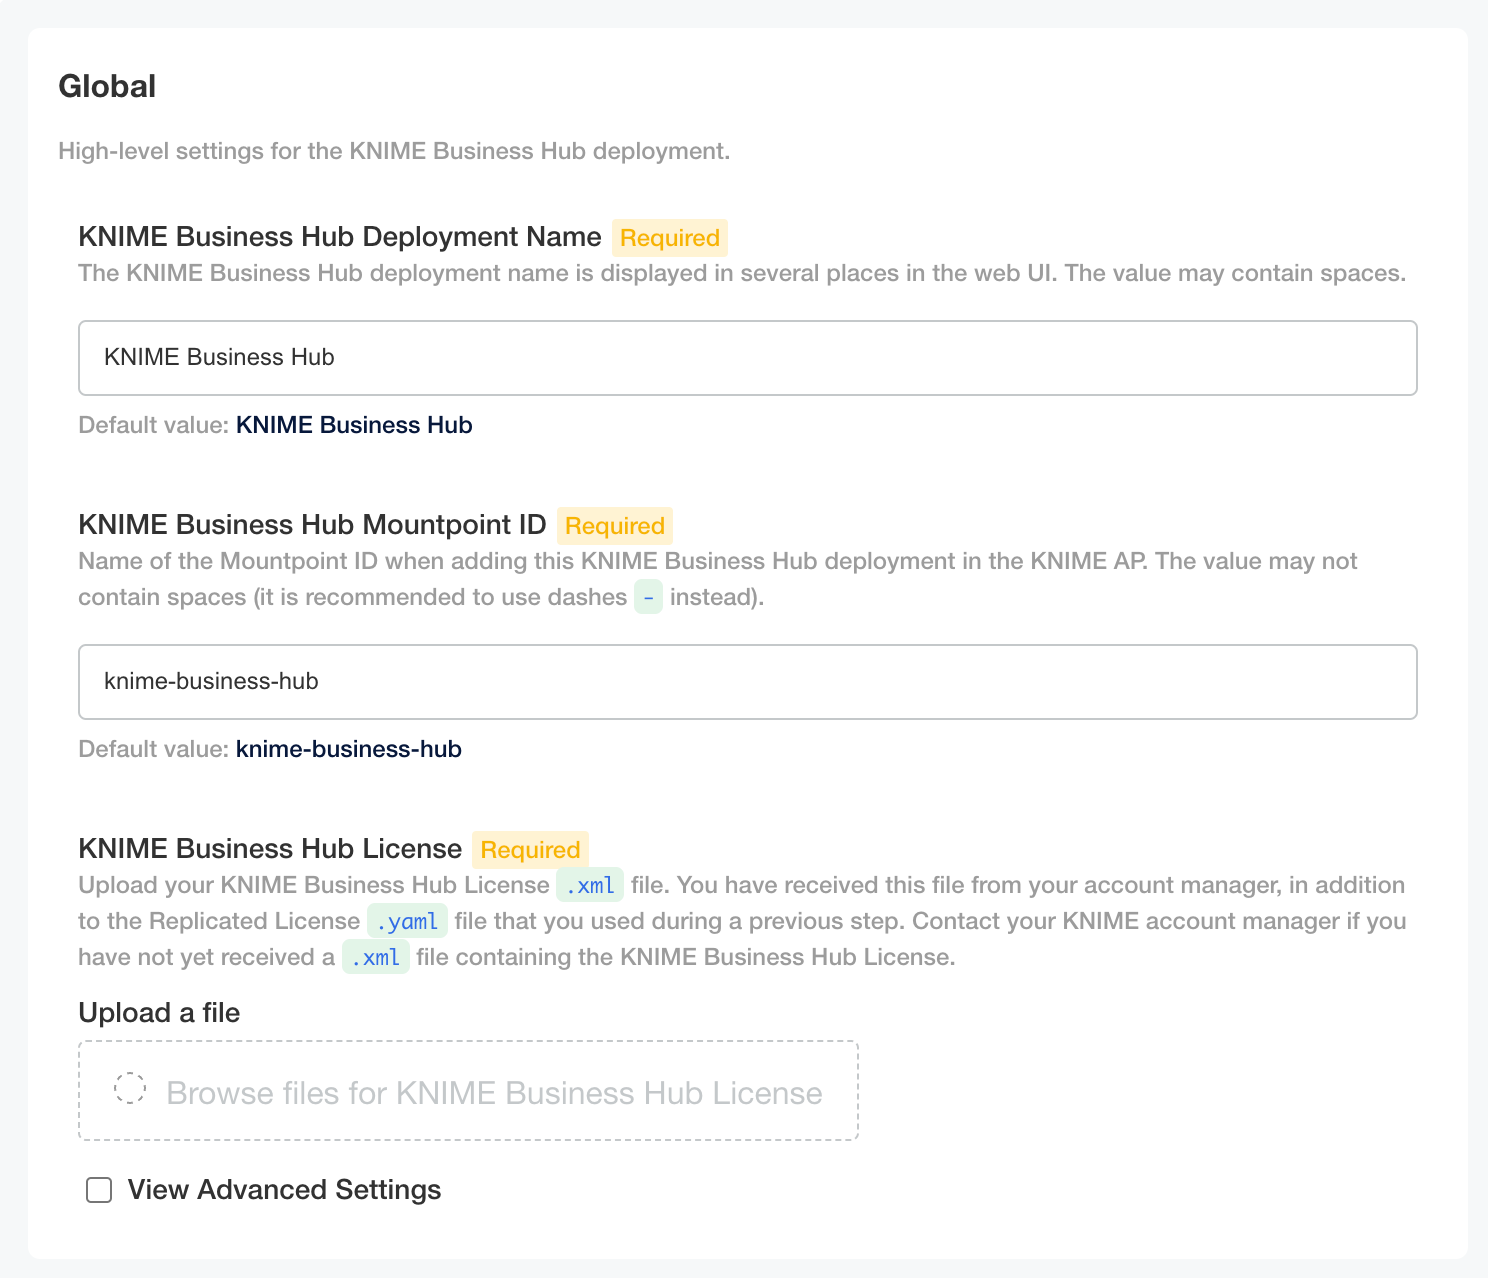This screenshot has width=1488, height=1278.
Task: Click default value 'knime-business-hub' text
Action: tap(348, 749)
